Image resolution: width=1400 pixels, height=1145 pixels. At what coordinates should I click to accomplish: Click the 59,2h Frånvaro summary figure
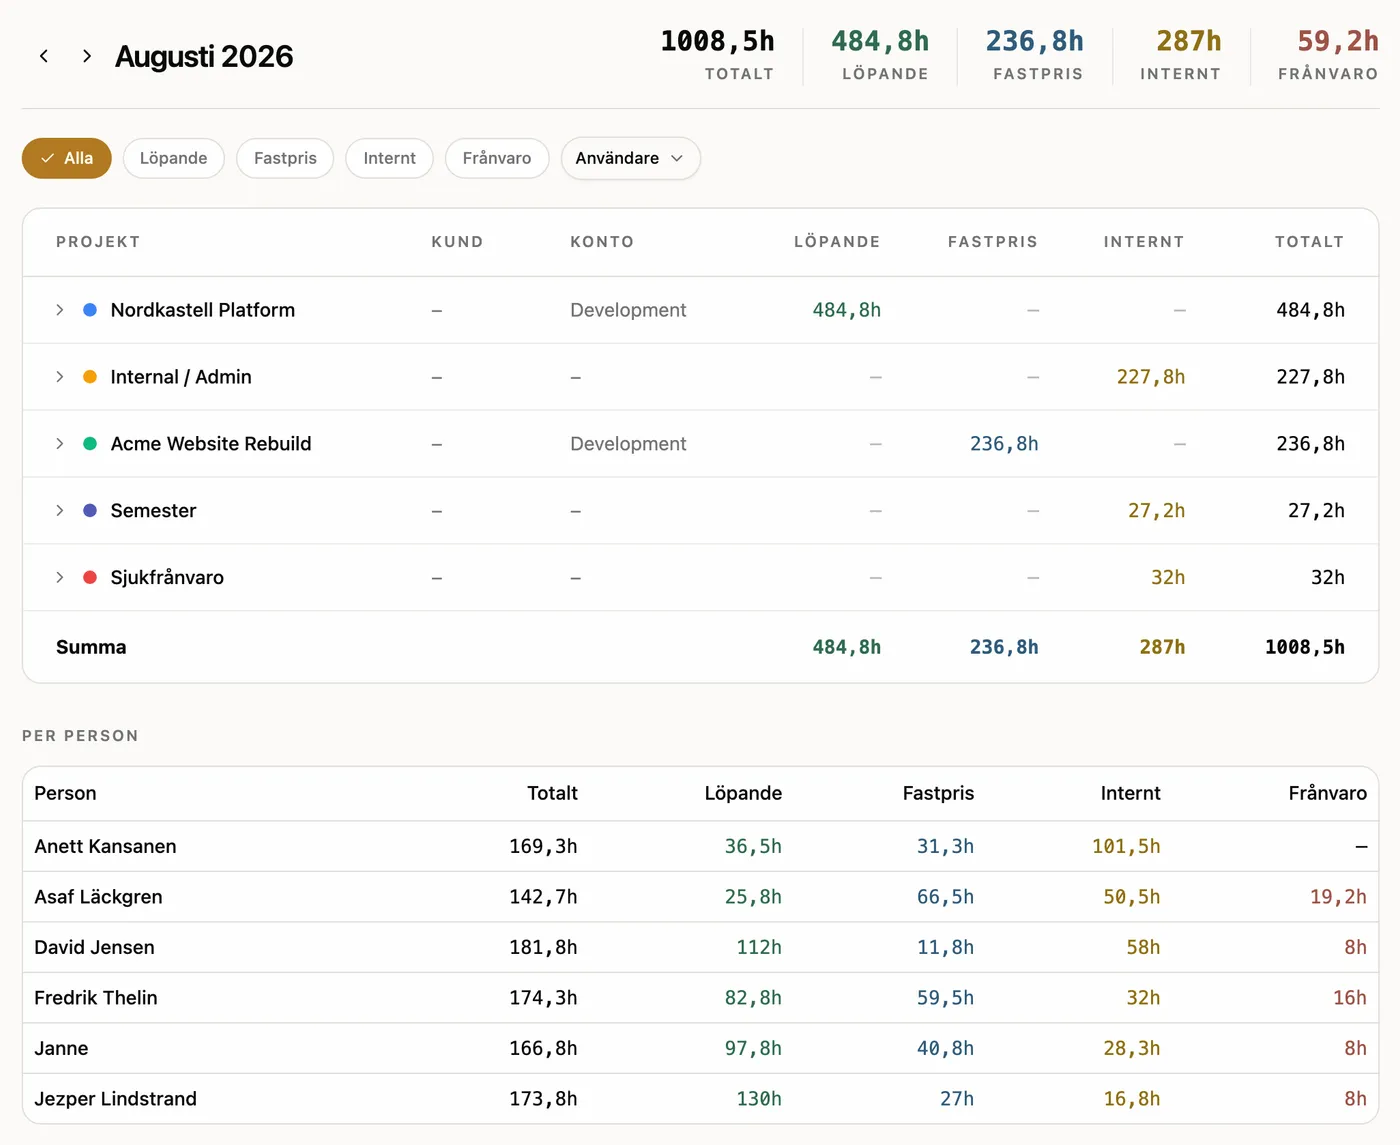[1338, 41]
